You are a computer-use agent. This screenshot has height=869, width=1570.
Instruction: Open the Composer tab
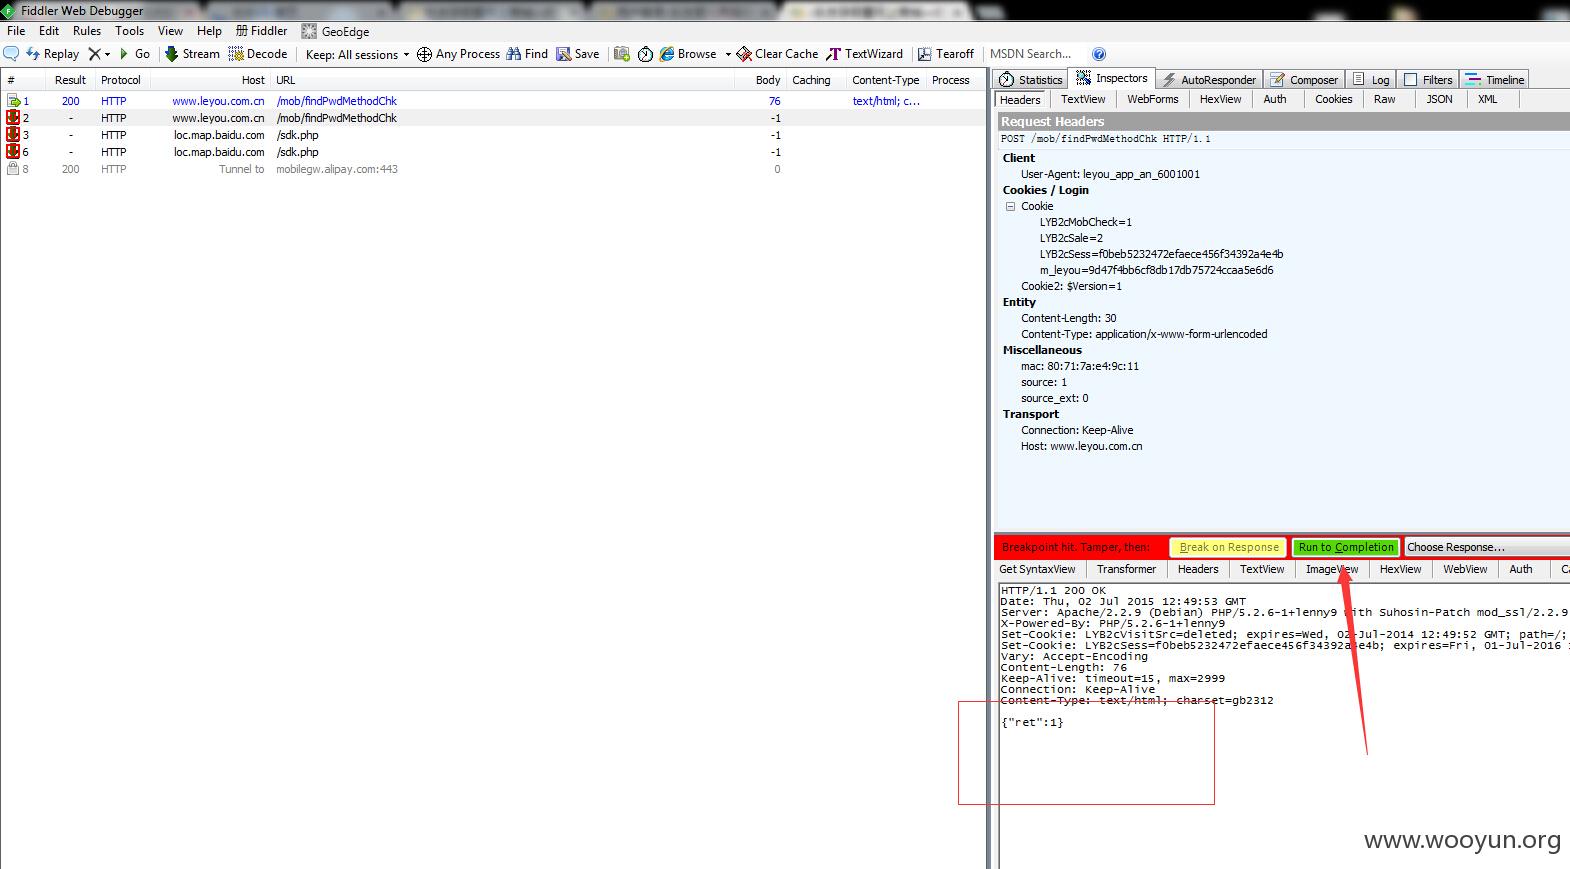pyautogui.click(x=1303, y=80)
